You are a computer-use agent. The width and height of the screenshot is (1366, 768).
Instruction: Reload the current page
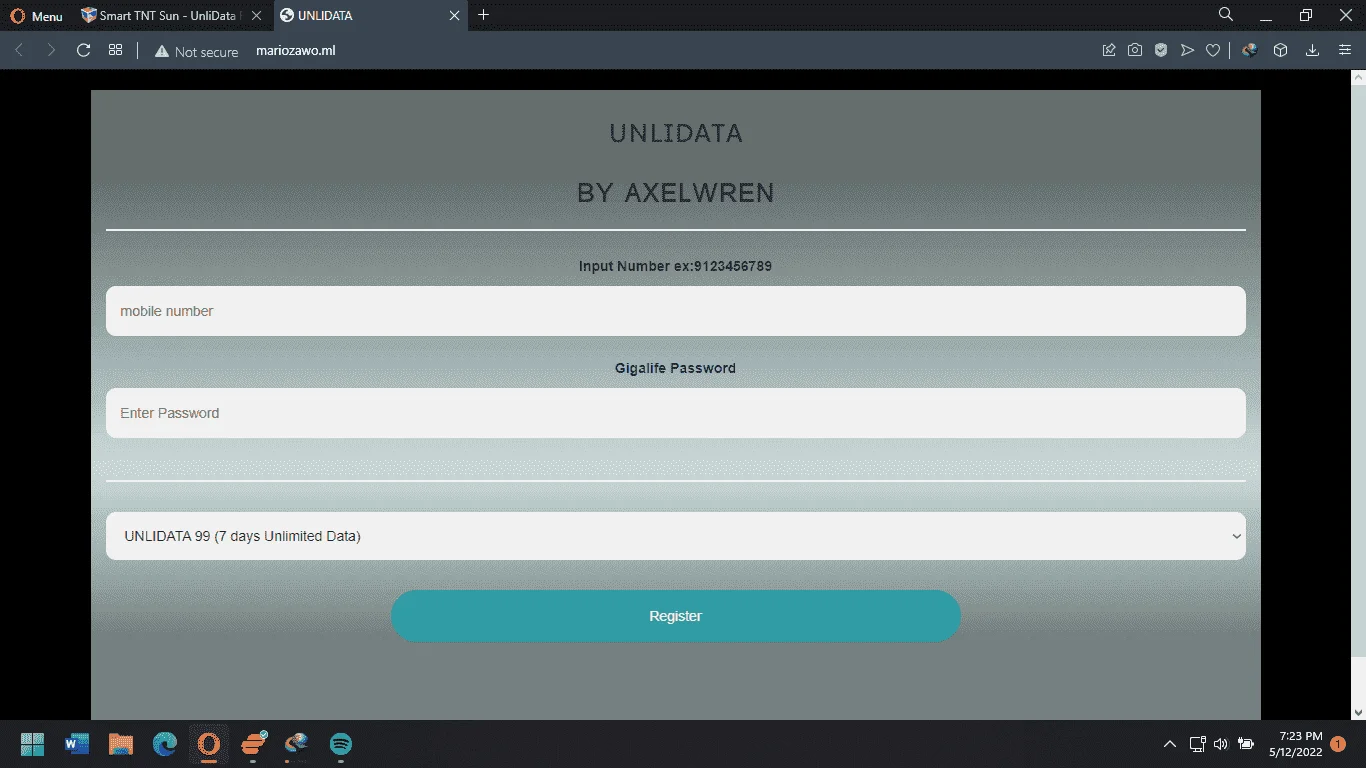tap(84, 50)
